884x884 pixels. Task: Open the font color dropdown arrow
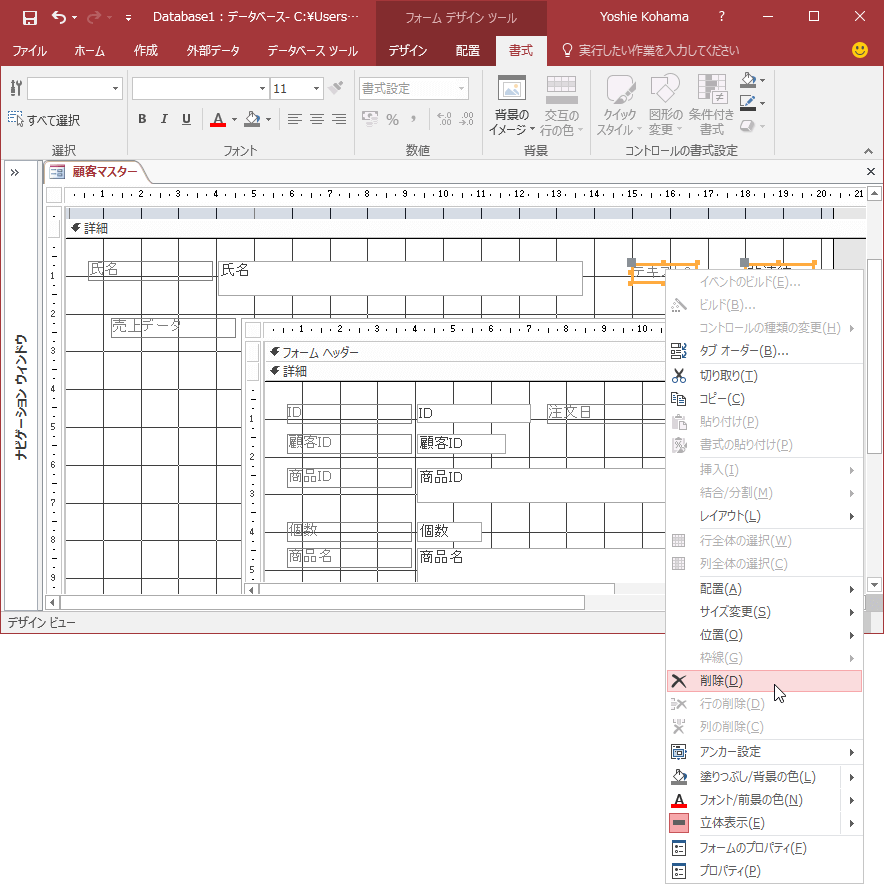pyautogui.click(x=235, y=120)
